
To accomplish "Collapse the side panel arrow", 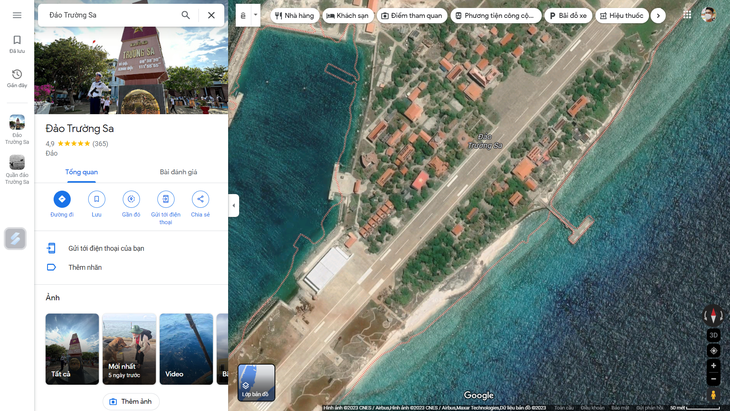I will (234, 205).
